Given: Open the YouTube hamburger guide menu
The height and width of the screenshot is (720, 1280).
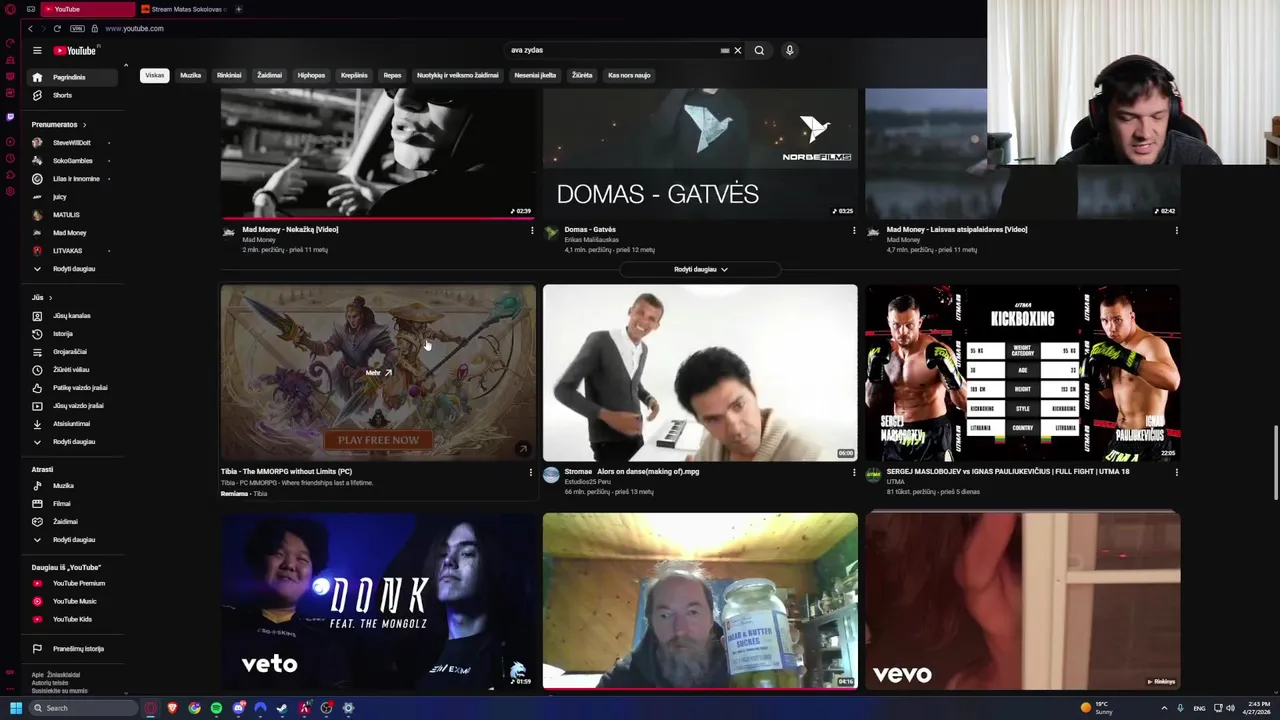Looking at the screenshot, I should [x=37, y=50].
